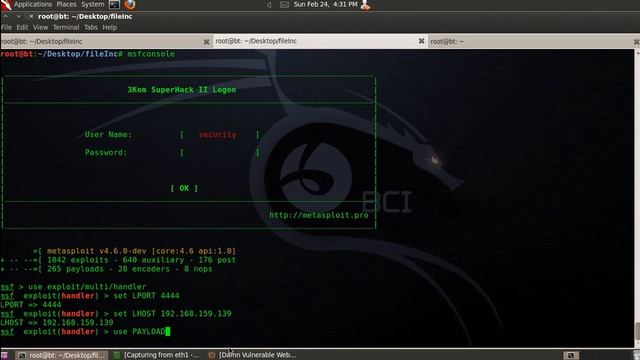Click the user icon in top panel

point(365,5)
